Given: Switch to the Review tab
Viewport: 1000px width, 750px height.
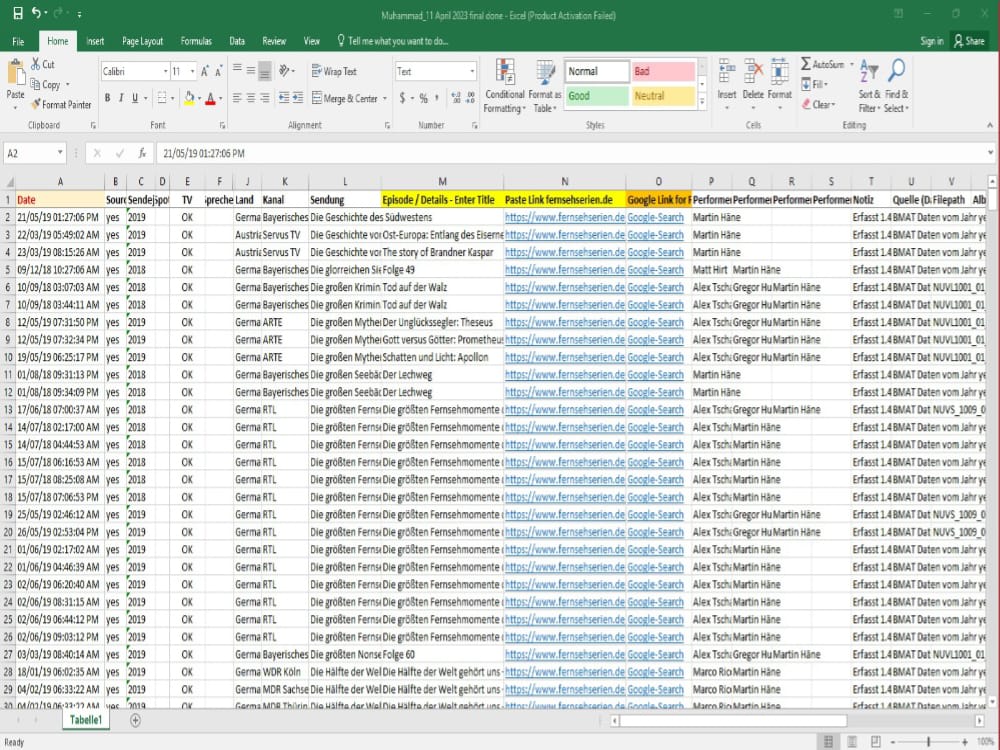Looking at the screenshot, I should 274,41.
